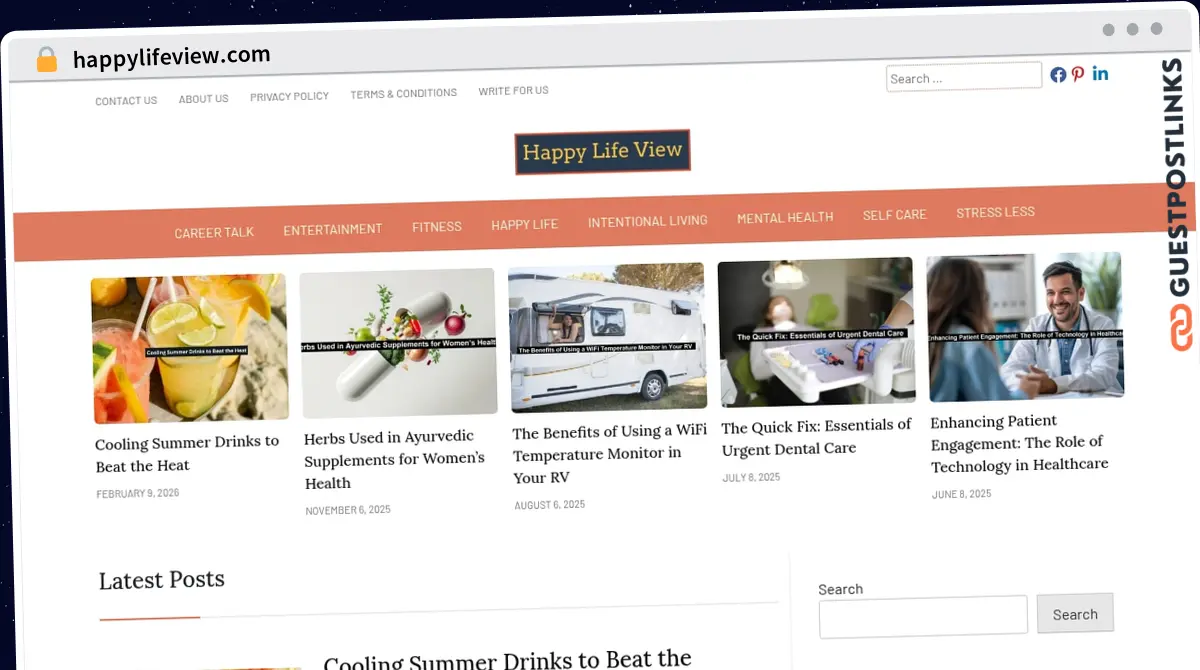The image size is (1200, 670).
Task: Select the SELF CARE category
Action: (895, 214)
